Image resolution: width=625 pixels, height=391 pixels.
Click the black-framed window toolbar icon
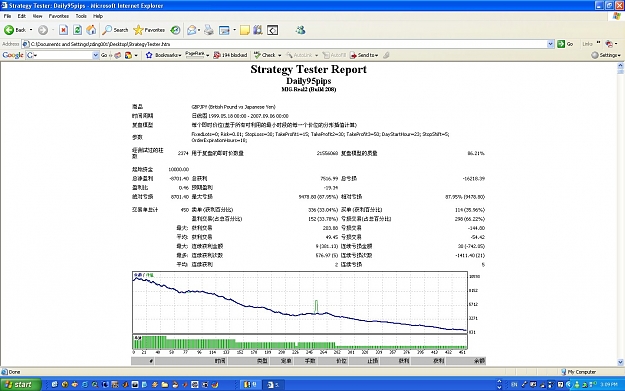click(273, 30)
